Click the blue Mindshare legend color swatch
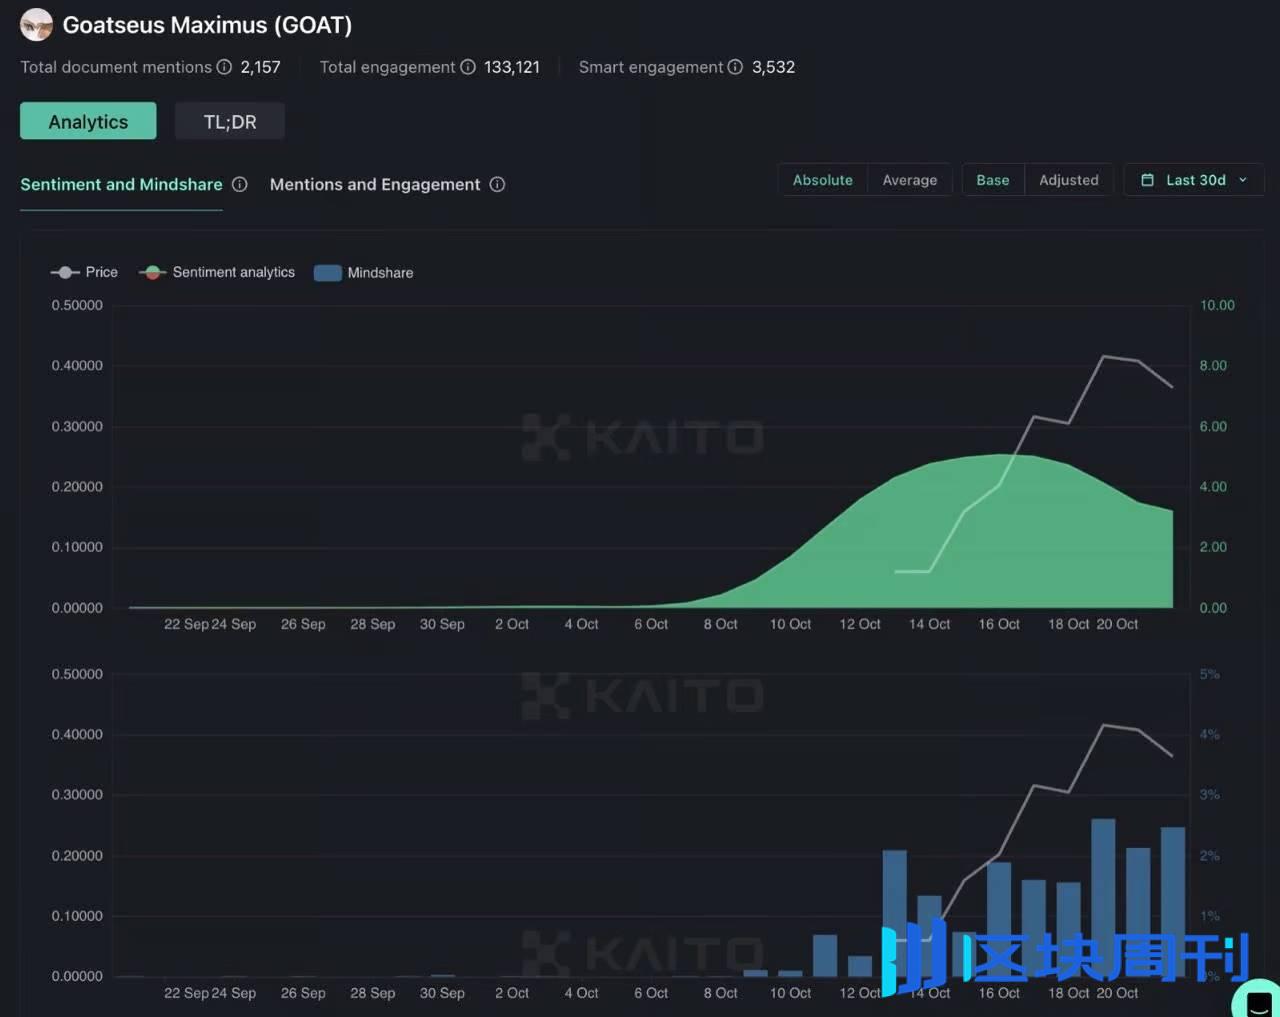The height and width of the screenshot is (1017, 1280). click(x=328, y=273)
